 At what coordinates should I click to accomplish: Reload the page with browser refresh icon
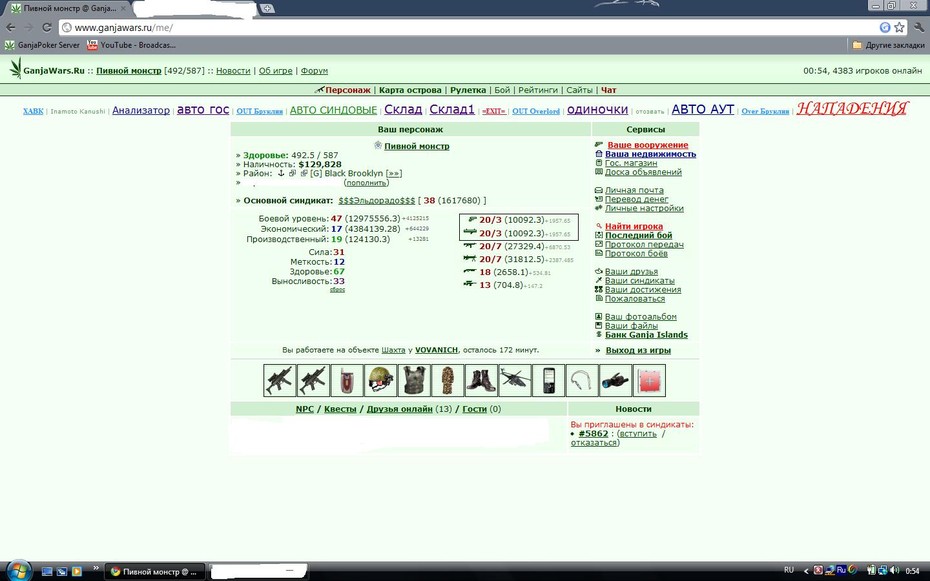click(x=47, y=27)
